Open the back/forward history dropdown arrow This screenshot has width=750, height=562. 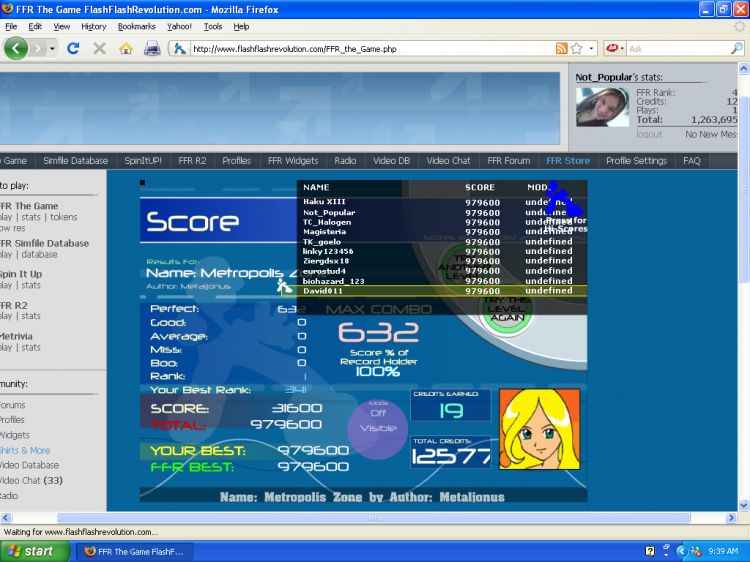(x=52, y=48)
